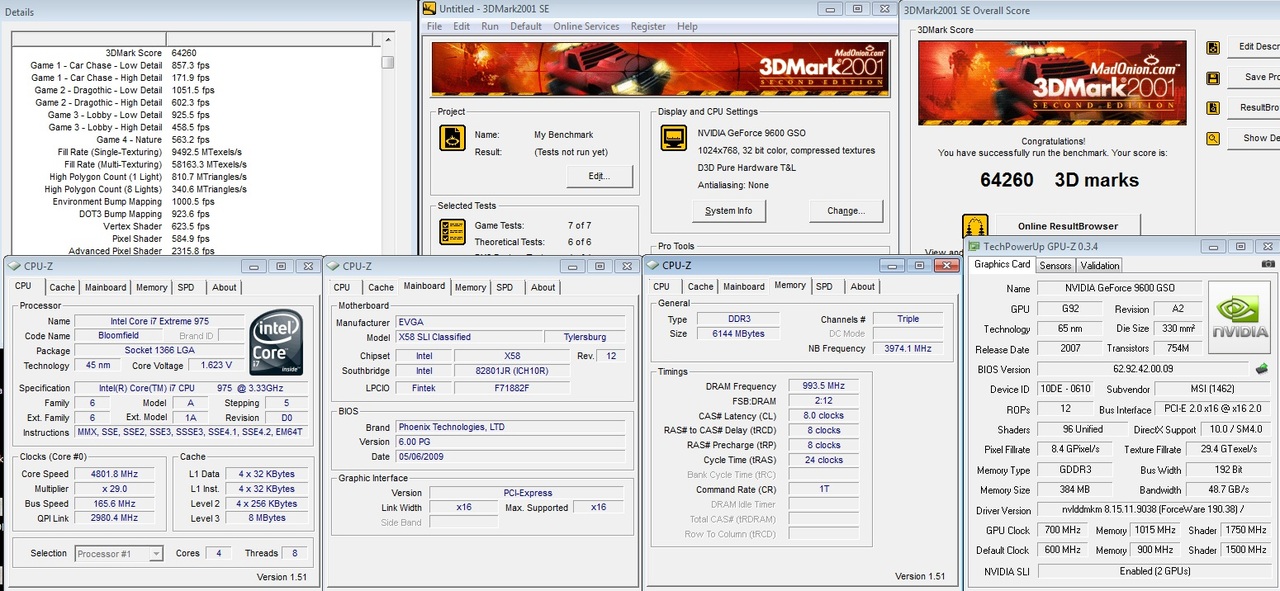This screenshot has width=1280, height=591.
Task: Open the Default menu in 3DMark2001
Action: point(526,27)
